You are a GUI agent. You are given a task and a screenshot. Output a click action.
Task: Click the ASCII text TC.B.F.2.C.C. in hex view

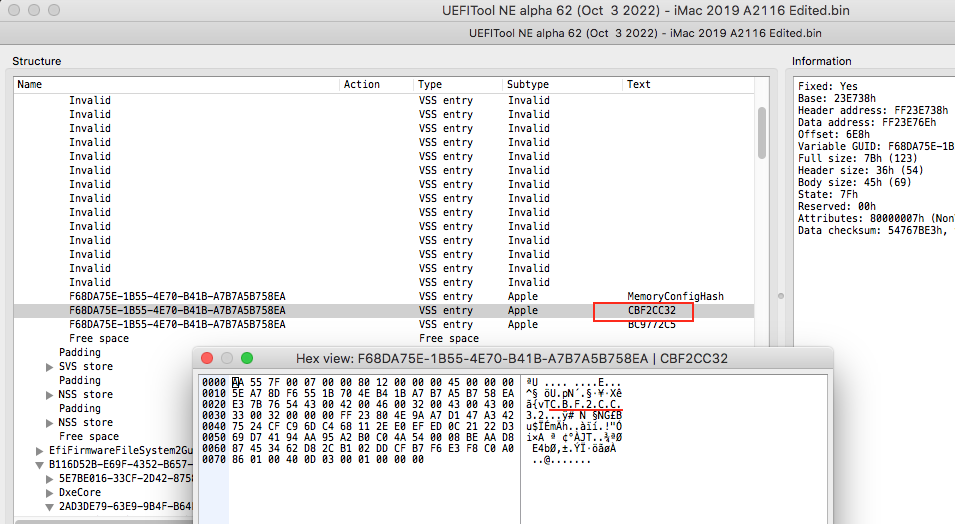click(x=582, y=405)
